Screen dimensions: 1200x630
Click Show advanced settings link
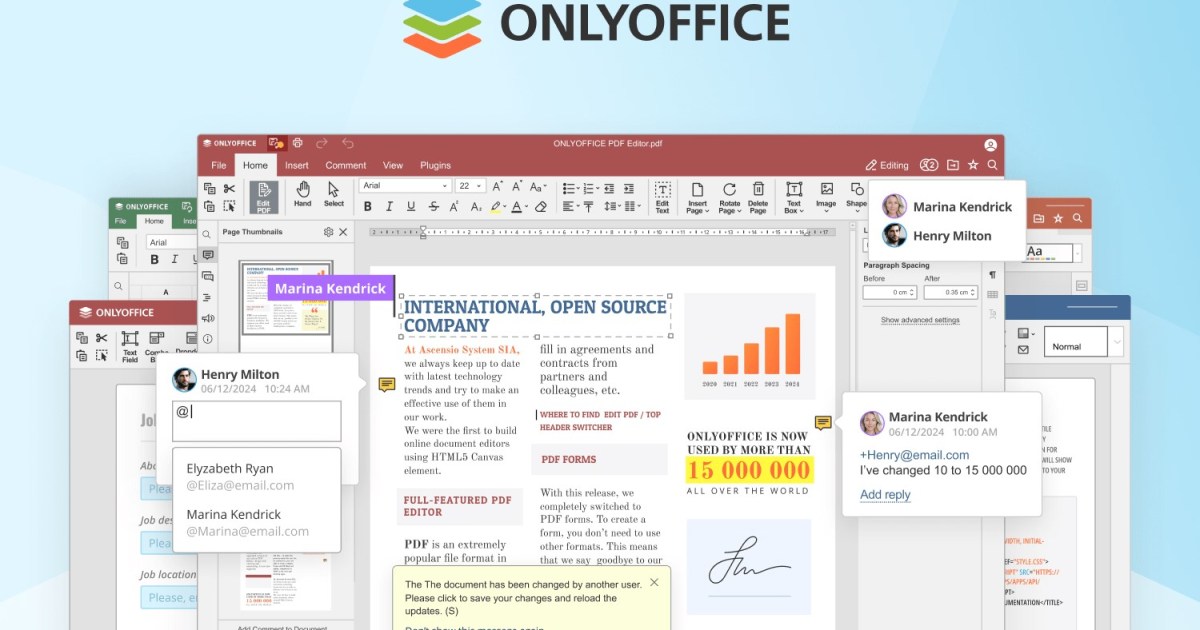click(920, 320)
